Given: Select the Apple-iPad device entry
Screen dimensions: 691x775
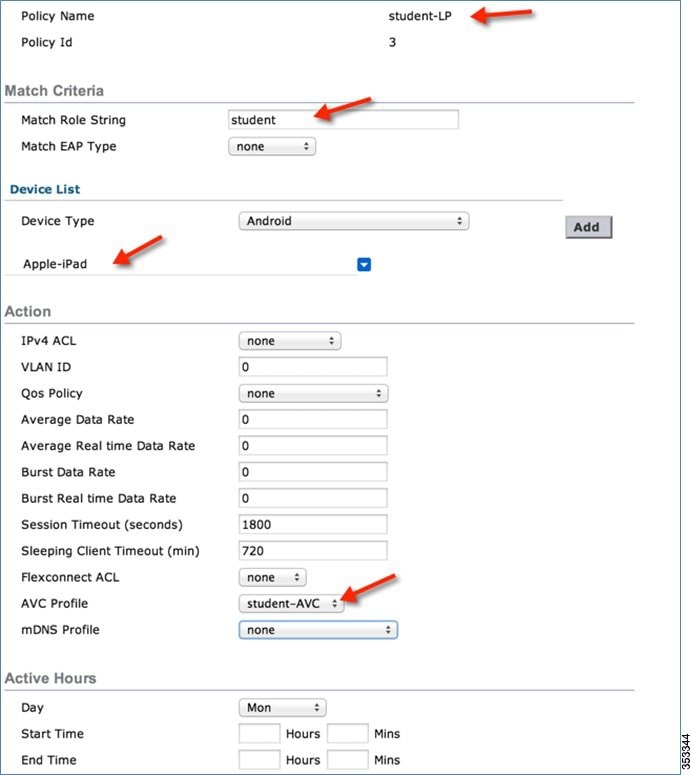Looking at the screenshot, I should 55,264.
